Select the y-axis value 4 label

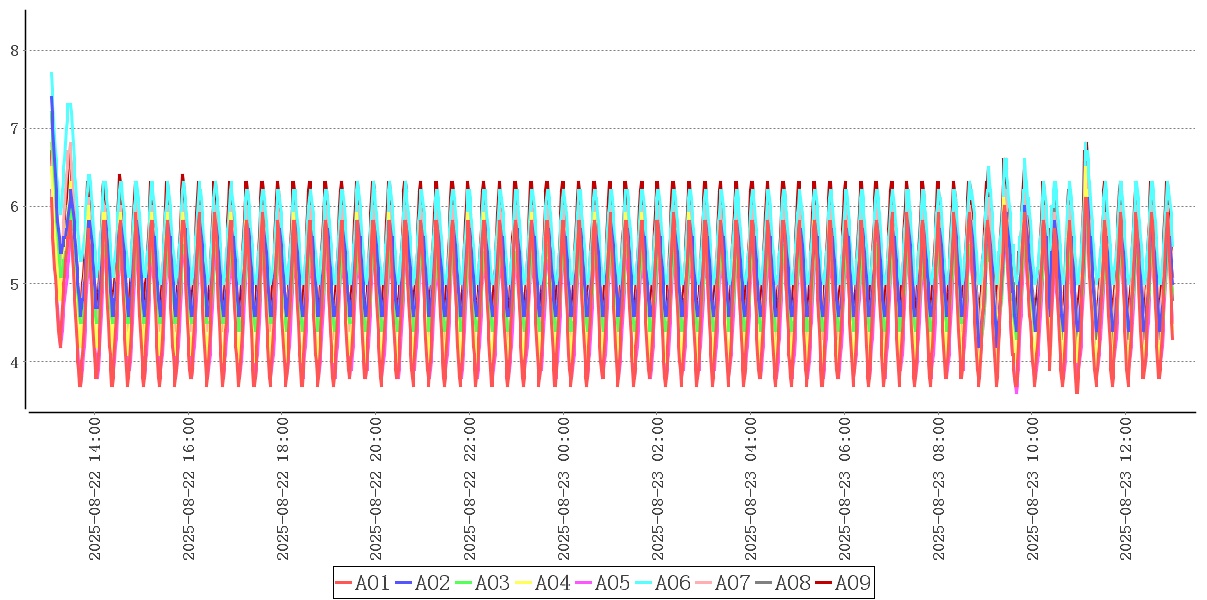(x=14, y=362)
